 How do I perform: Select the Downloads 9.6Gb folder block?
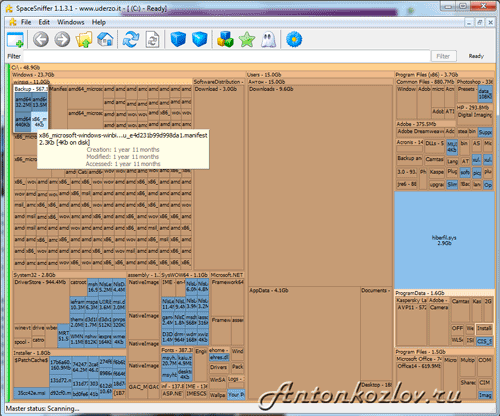(320, 186)
